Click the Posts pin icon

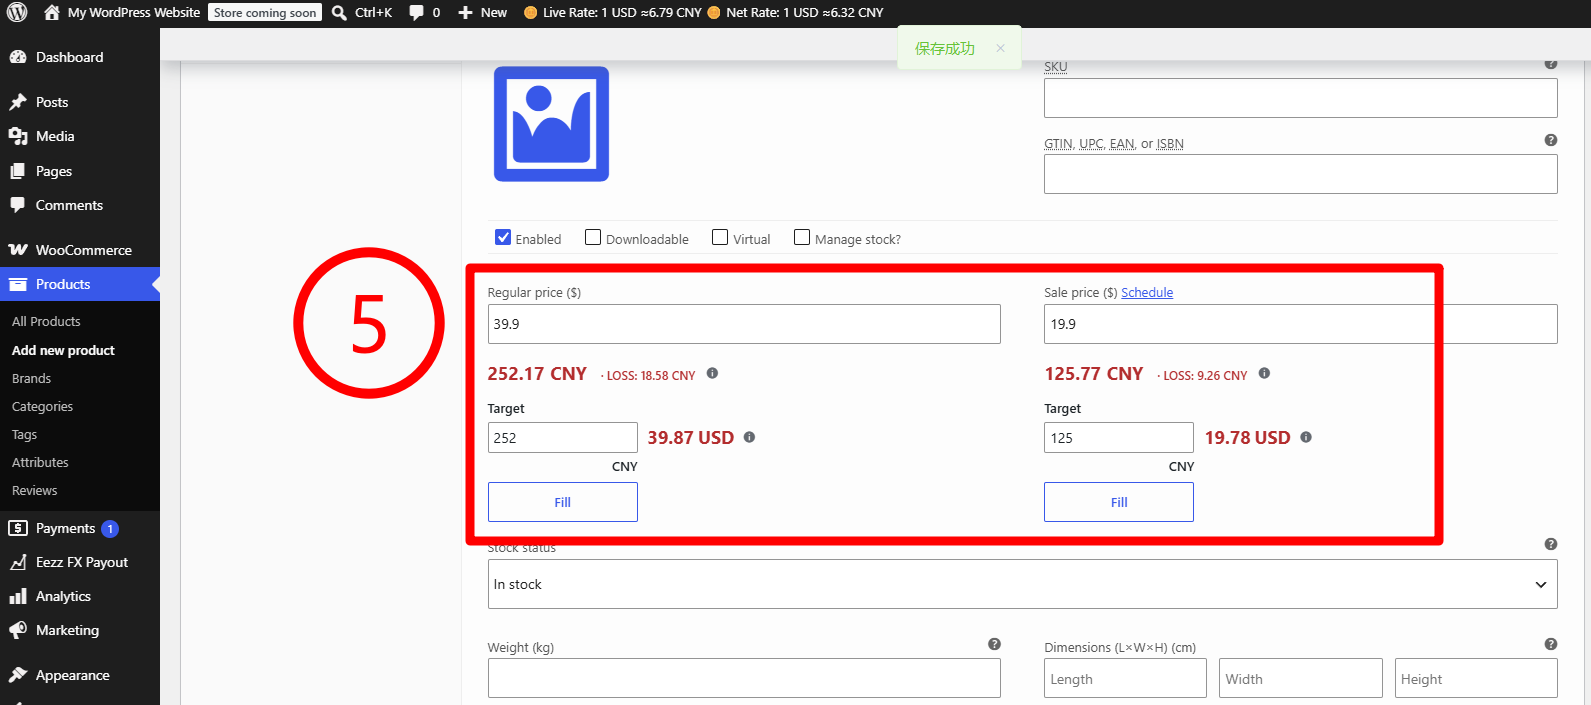click(18, 102)
